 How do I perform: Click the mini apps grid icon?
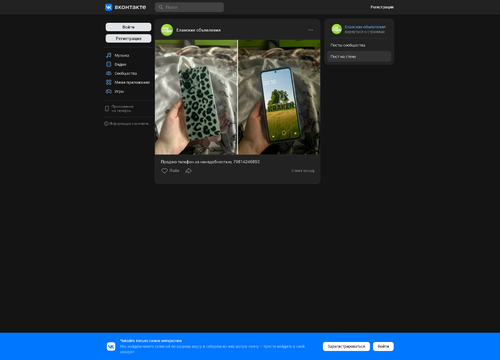[109, 82]
